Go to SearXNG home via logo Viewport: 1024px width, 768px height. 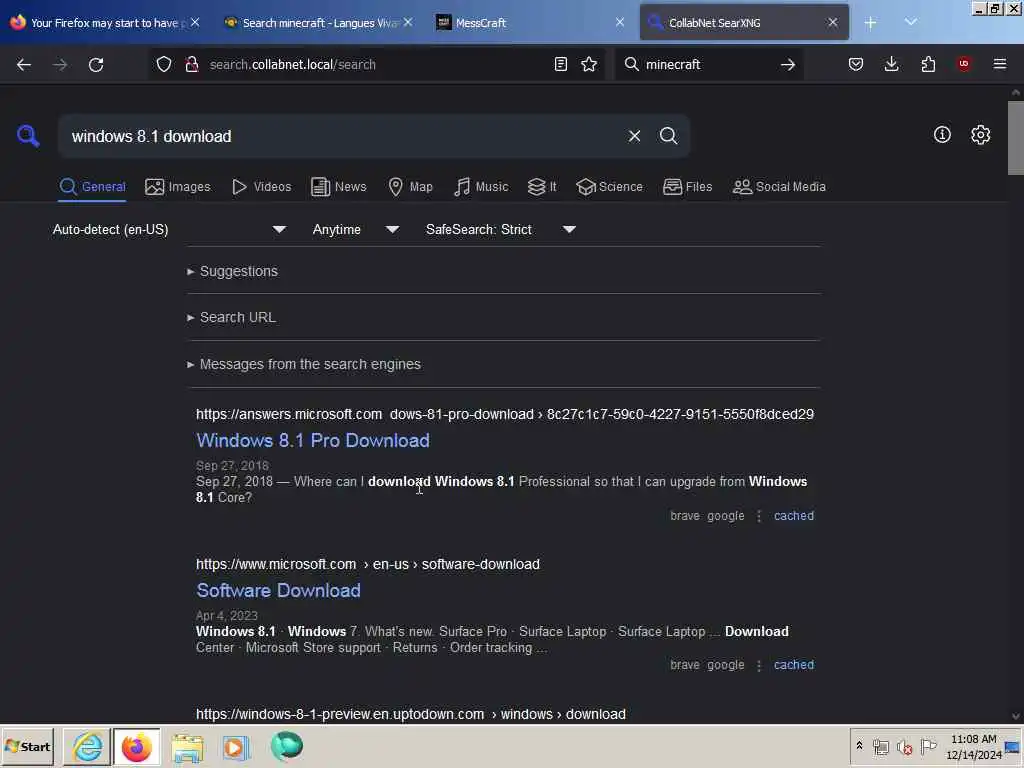click(28, 136)
